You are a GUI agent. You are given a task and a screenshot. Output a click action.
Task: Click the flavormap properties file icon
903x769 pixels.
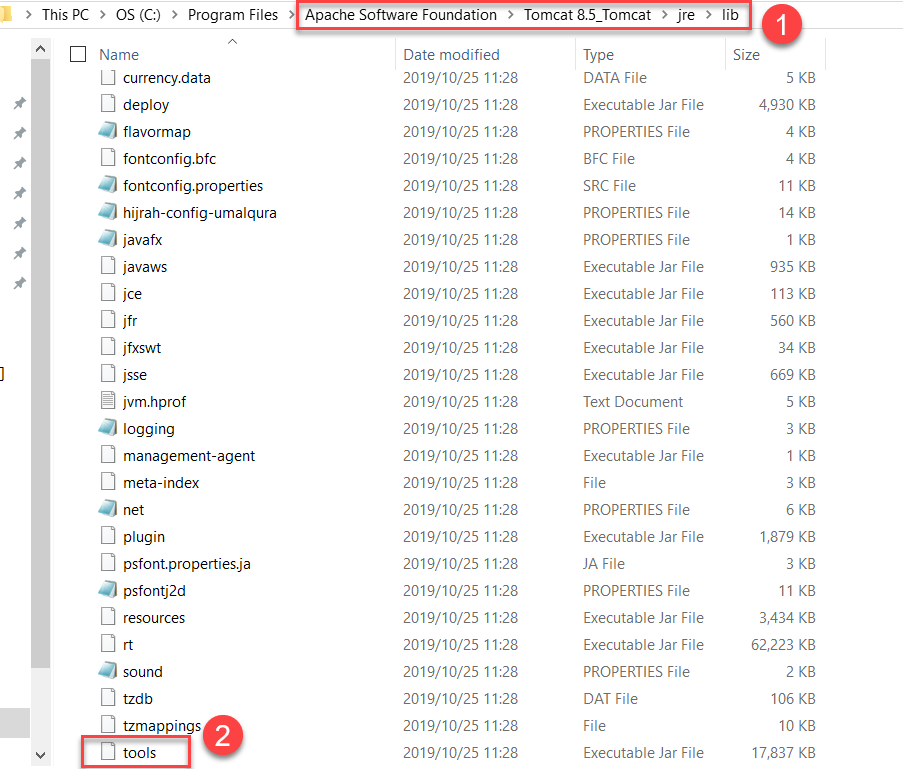click(x=108, y=131)
